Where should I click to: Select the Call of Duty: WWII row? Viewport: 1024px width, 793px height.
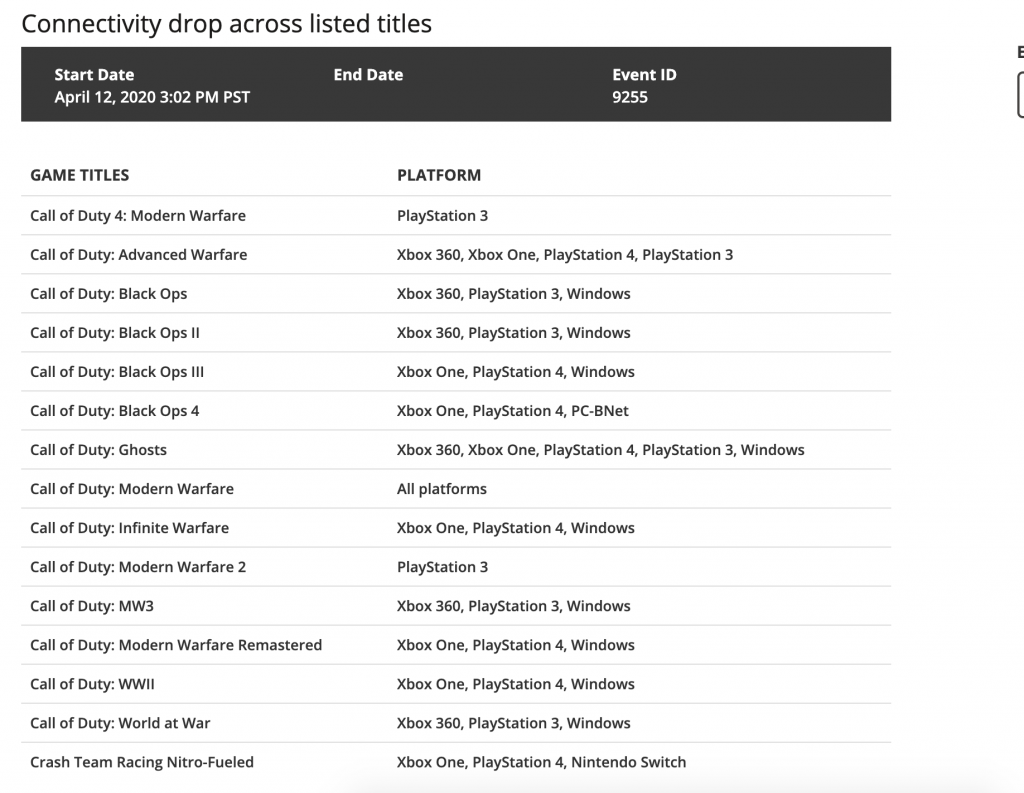(x=93, y=684)
